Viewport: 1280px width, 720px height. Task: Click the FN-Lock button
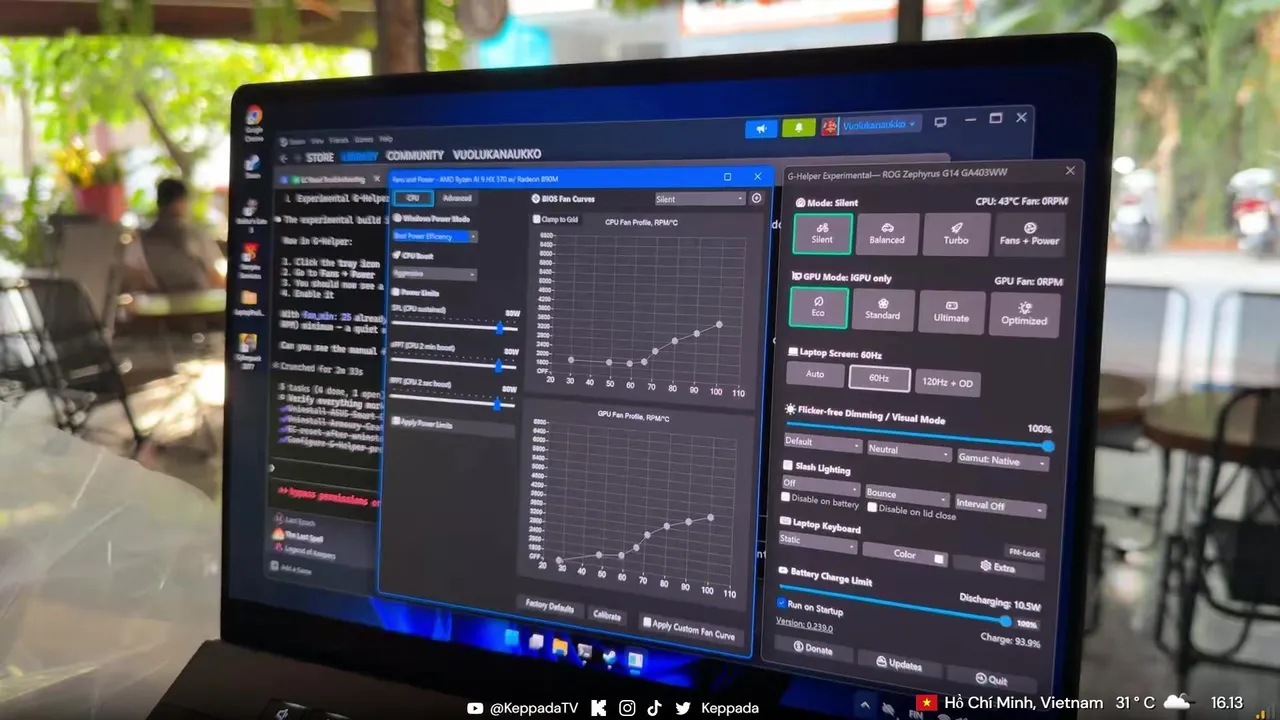[1023, 553]
